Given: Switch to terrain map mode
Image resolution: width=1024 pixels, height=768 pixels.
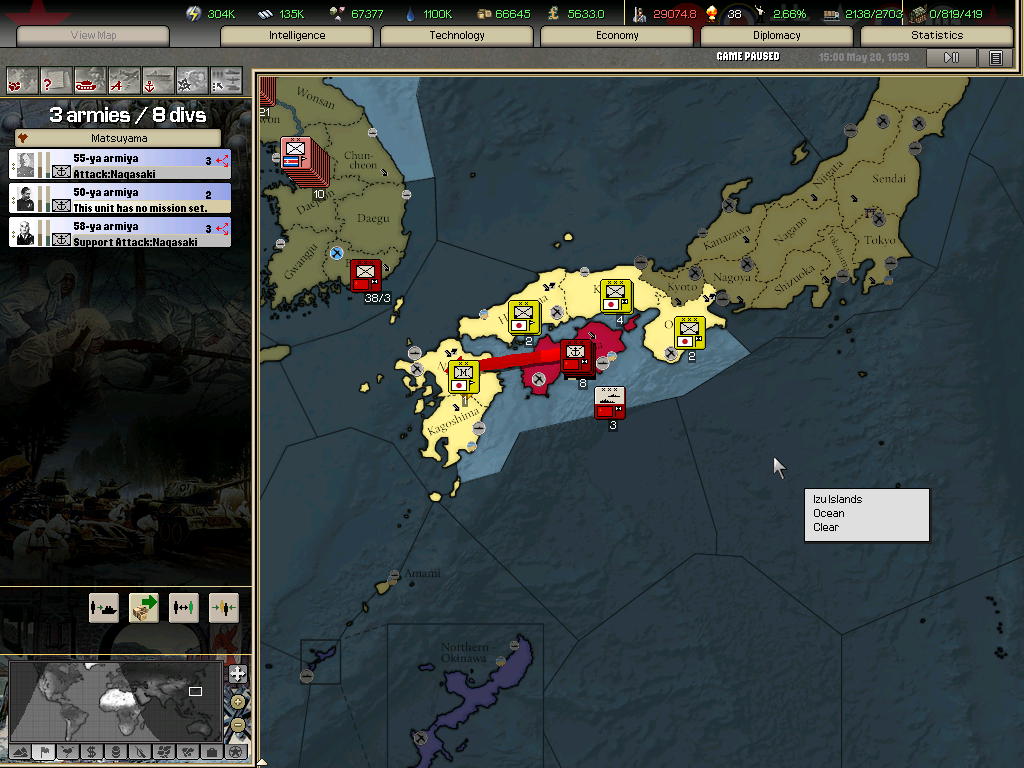Looking at the screenshot, I should click(x=20, y=751).
